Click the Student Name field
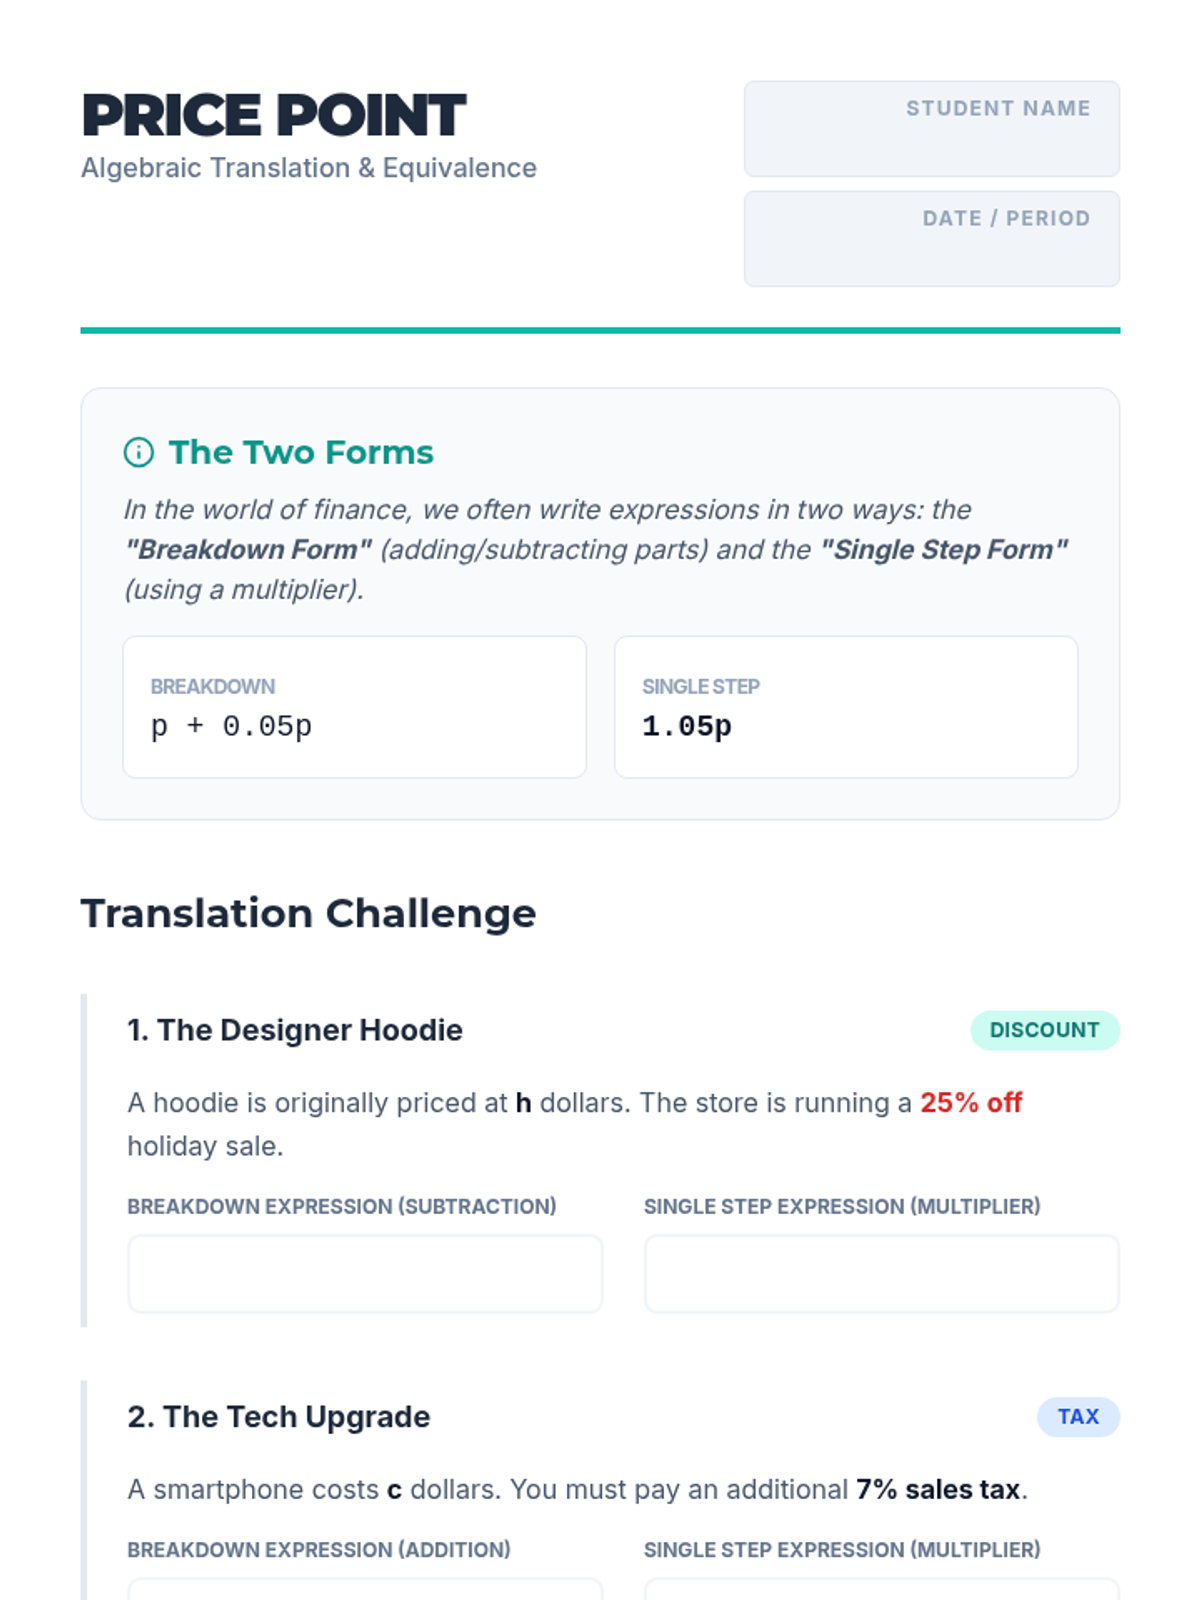This screenshot has width=1200, height=1600. pos(931,129)
